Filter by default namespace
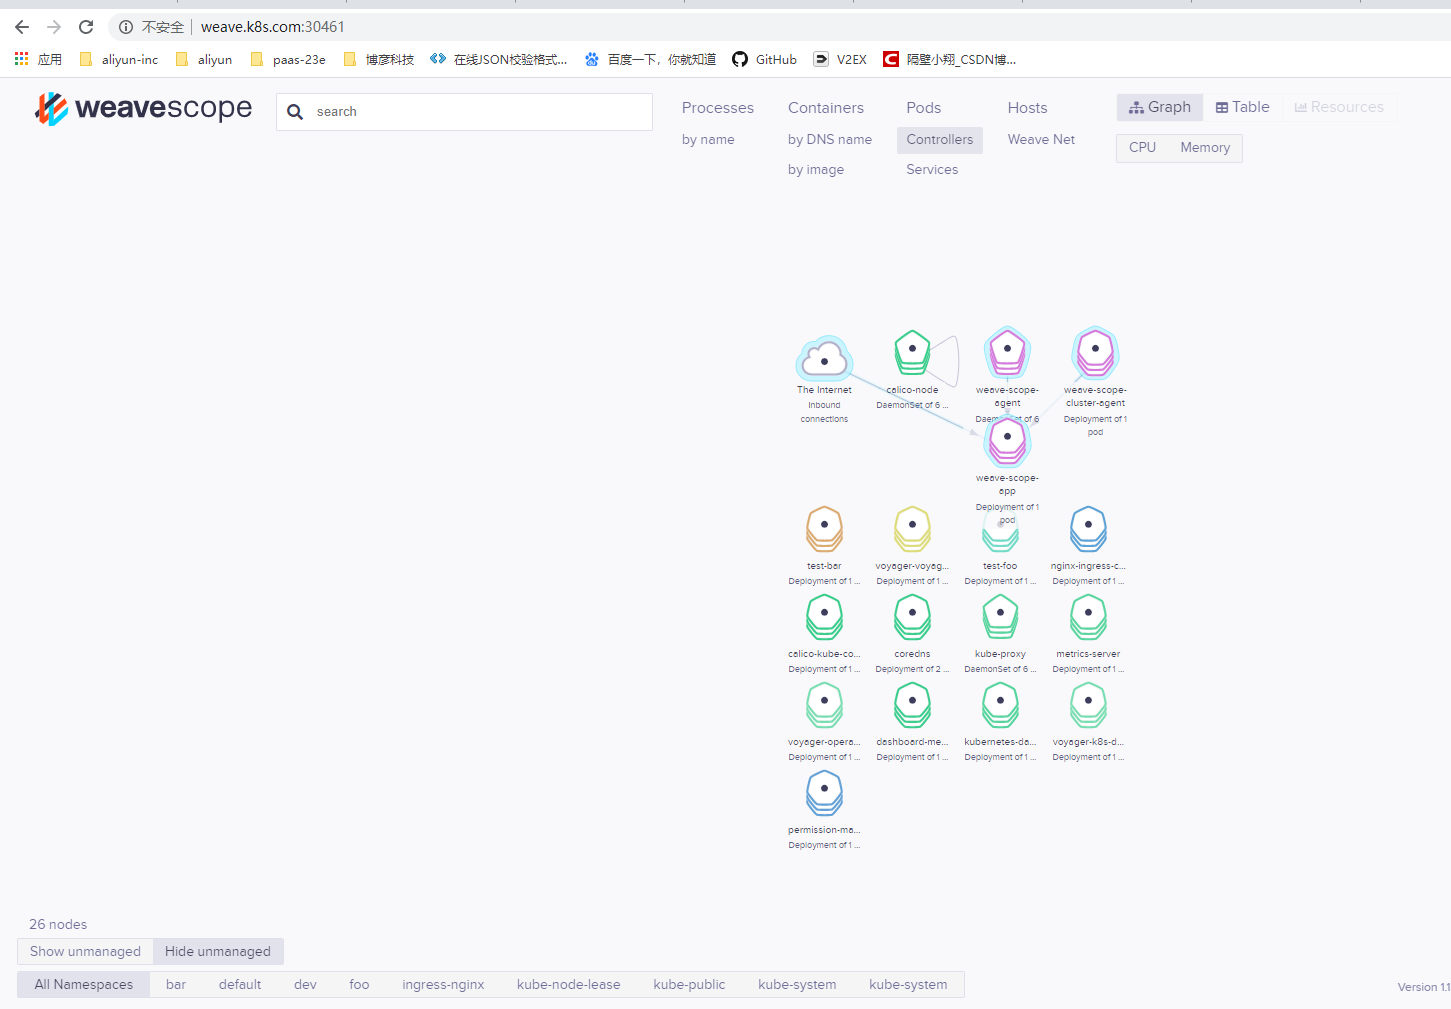The height and width of the screenshot is (1009, 1451). pyautogui.click(x=240, y=984)
